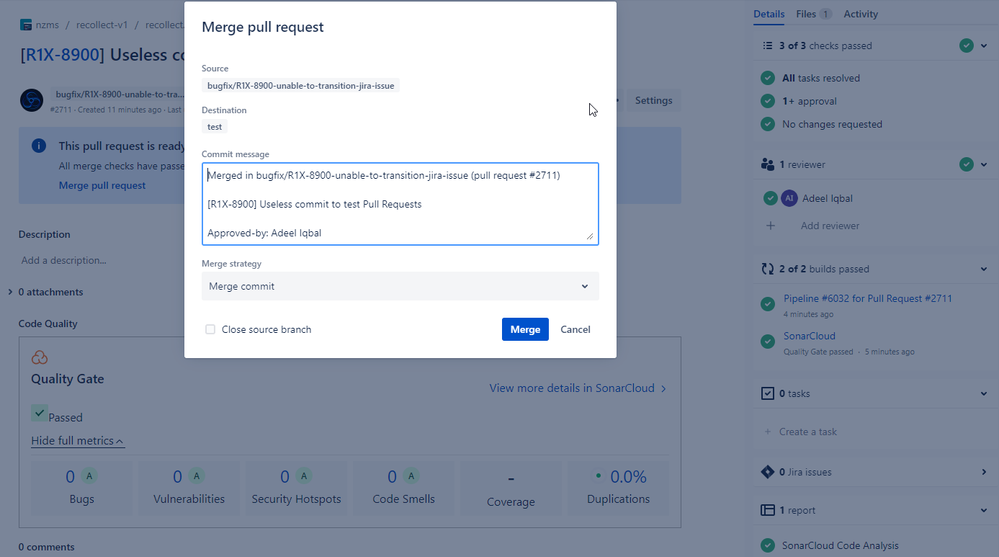Click the Jira diamond icon

[x=768, y=472]
